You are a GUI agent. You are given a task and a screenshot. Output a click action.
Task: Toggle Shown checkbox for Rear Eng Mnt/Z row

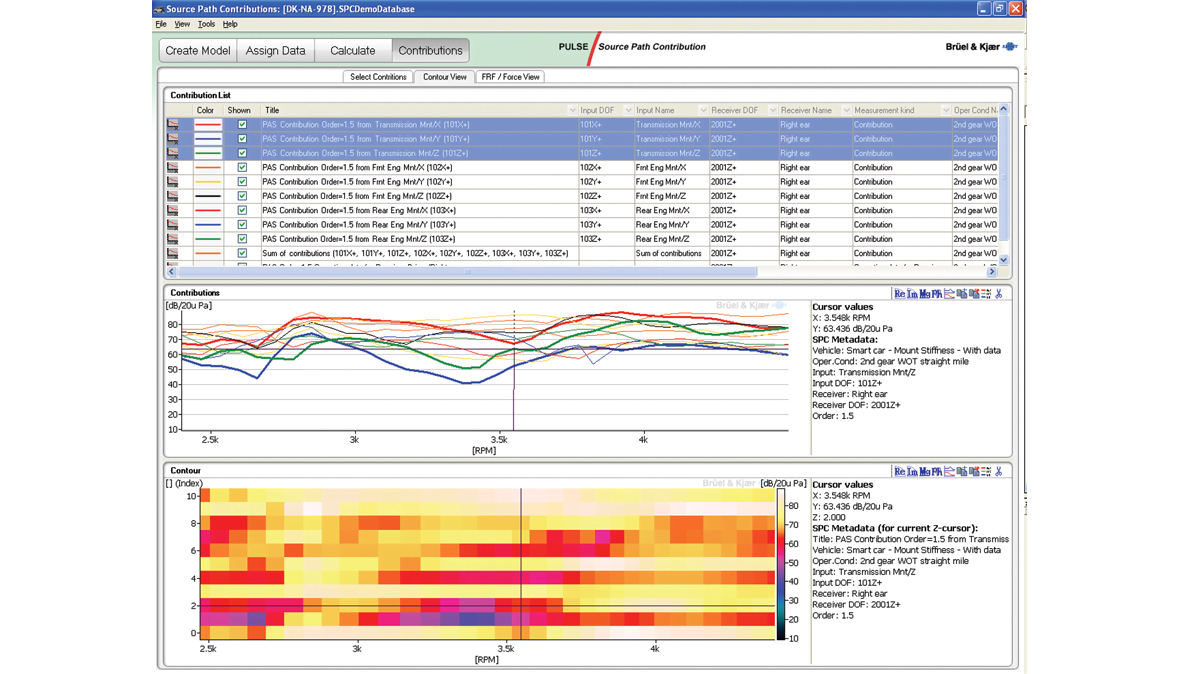pos(241,238)
